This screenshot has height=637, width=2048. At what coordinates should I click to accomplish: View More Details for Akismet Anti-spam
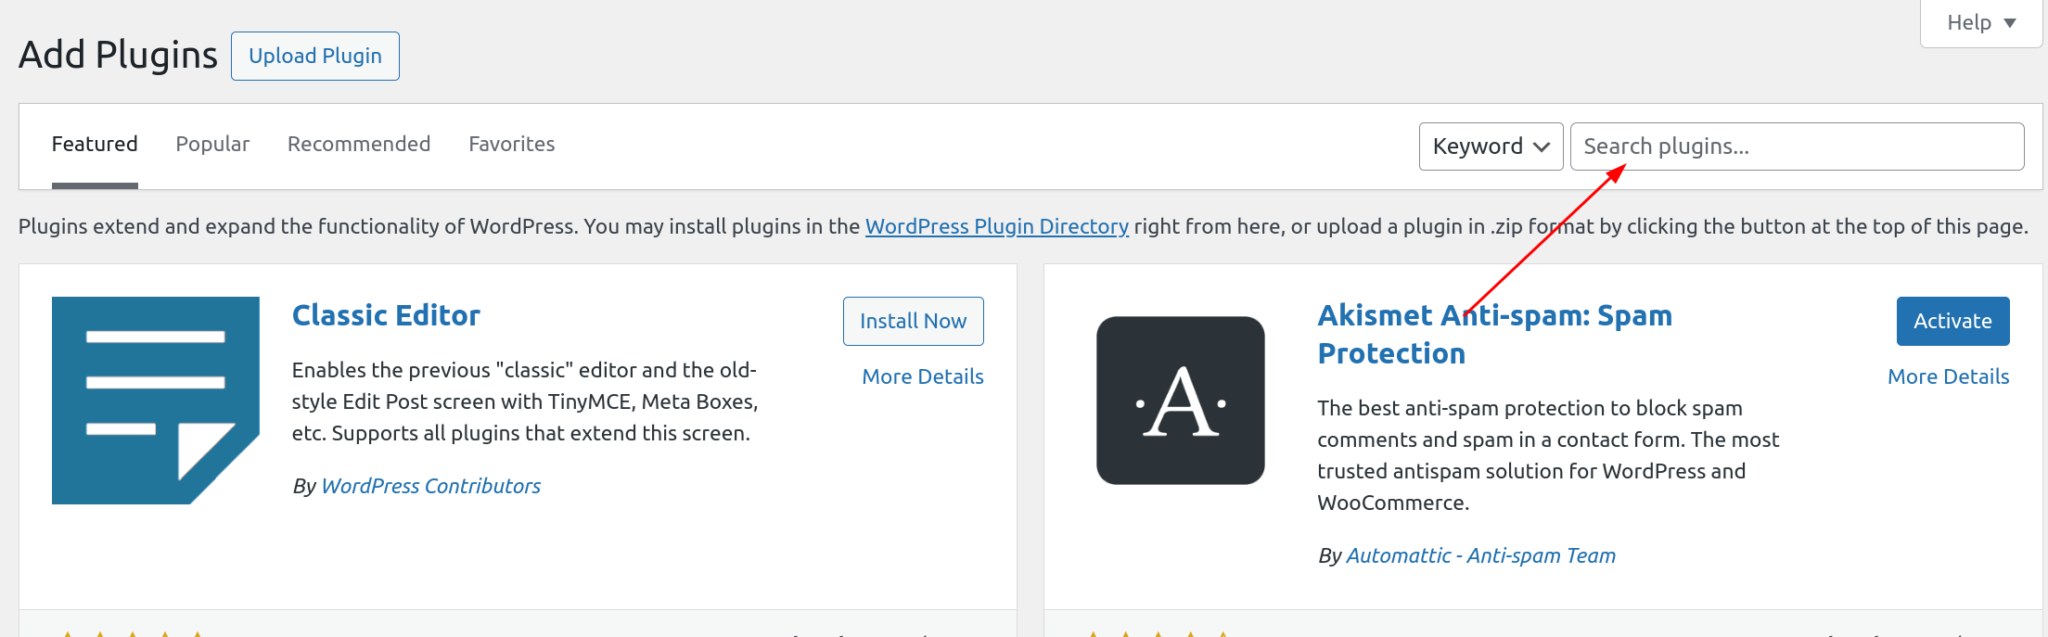[x=1948, y=377]
